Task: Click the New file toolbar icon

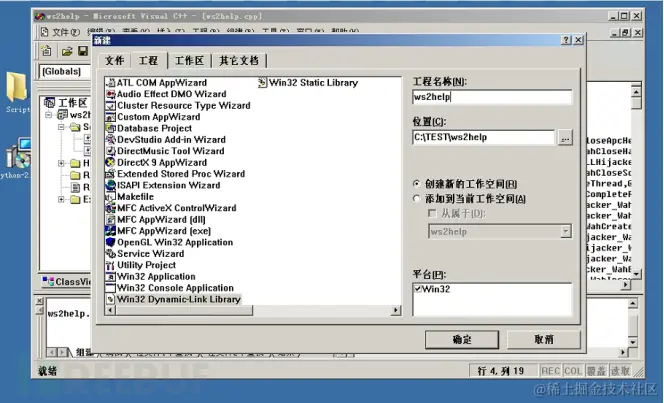Action: pos(46,51)
